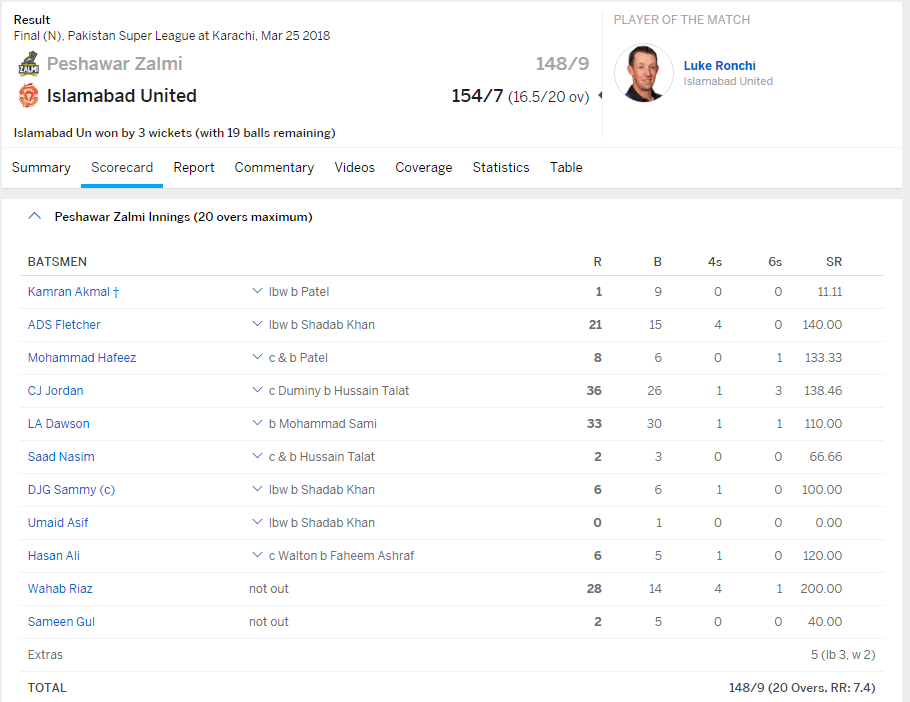Click the Sameen Gul batsman link
Screen dimensions: 910x702
point(62,622)
